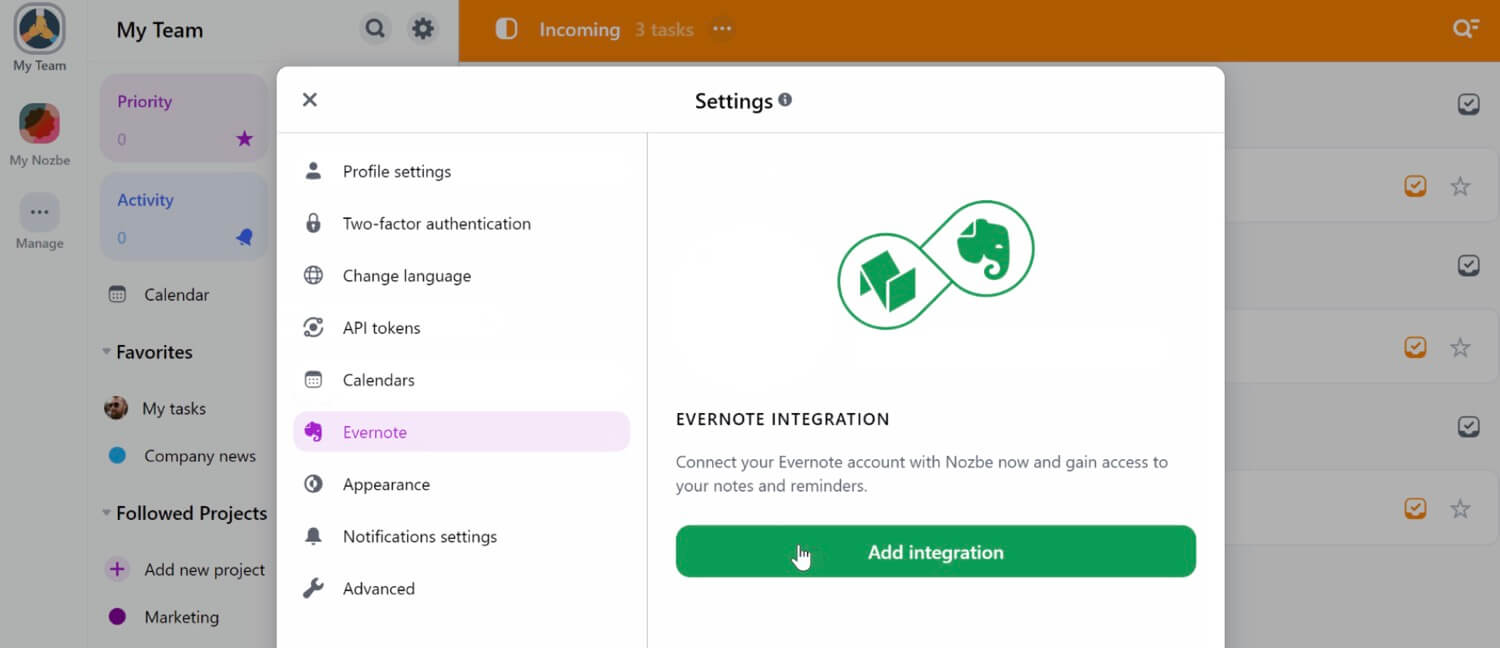Screen dimensions: 1500x648
Task: Click the Priority star icon
Action: click(245, 139)
